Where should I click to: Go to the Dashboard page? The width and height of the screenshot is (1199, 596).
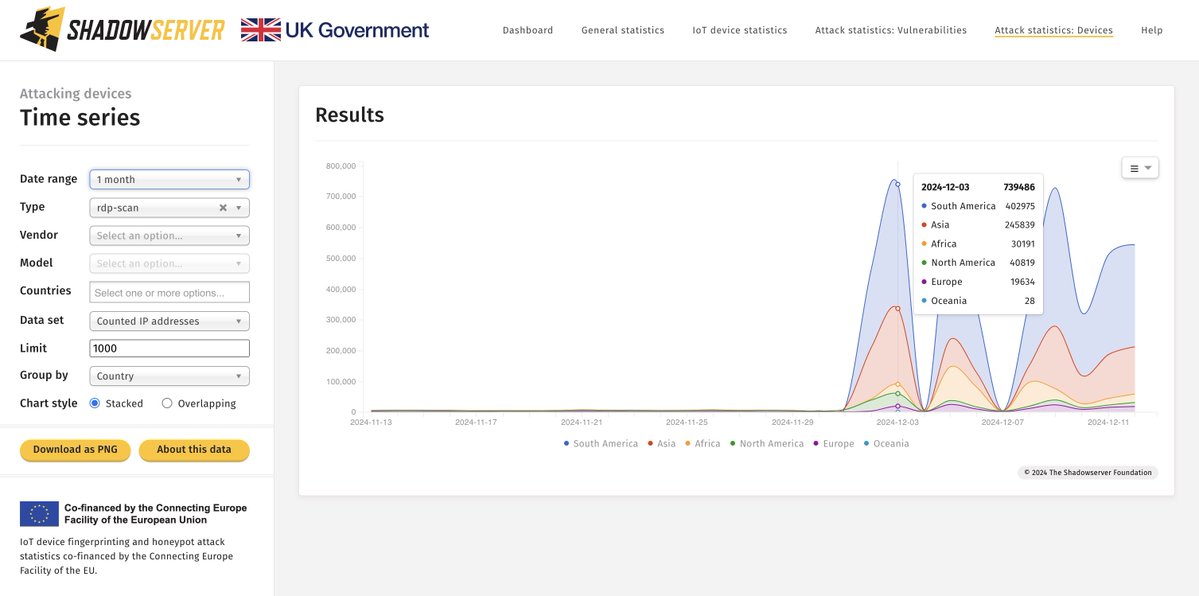pos(528,31)
